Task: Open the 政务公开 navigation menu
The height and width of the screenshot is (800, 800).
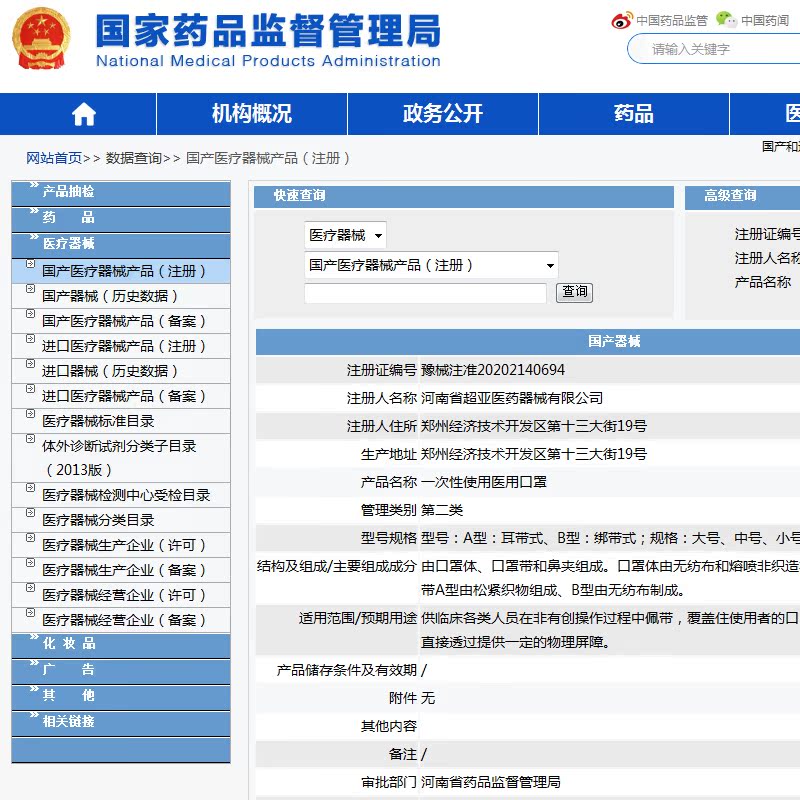Action: pyautogui.click(x=443, y=114)
